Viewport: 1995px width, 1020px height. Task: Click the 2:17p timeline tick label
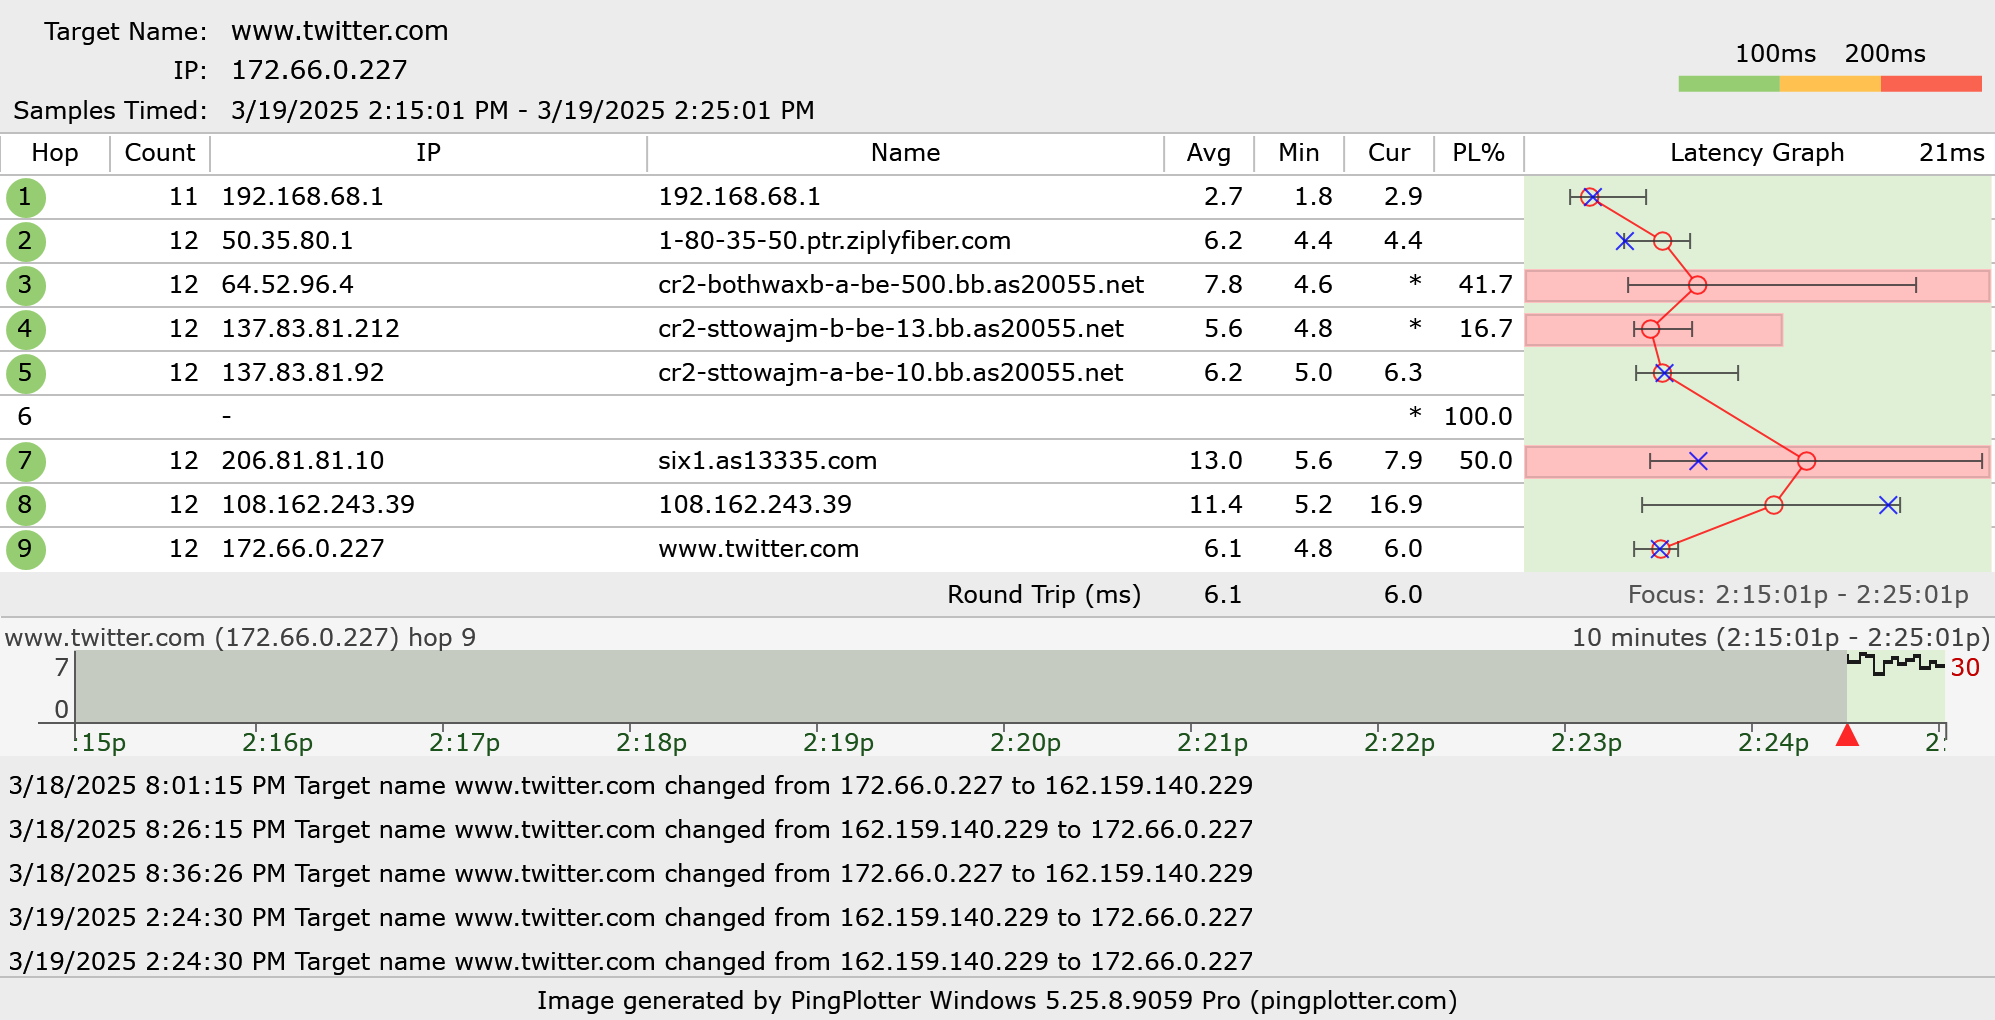pyautogui.click(x=464, y=743)
